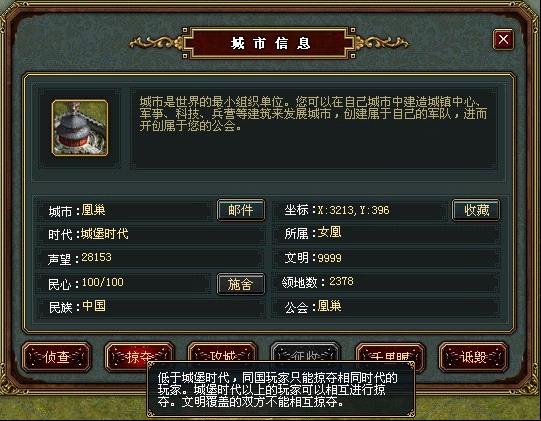This screenshot has width=541, height=421.
Task: Click the 民族 row showing 中国
Action: pos(149,306)
